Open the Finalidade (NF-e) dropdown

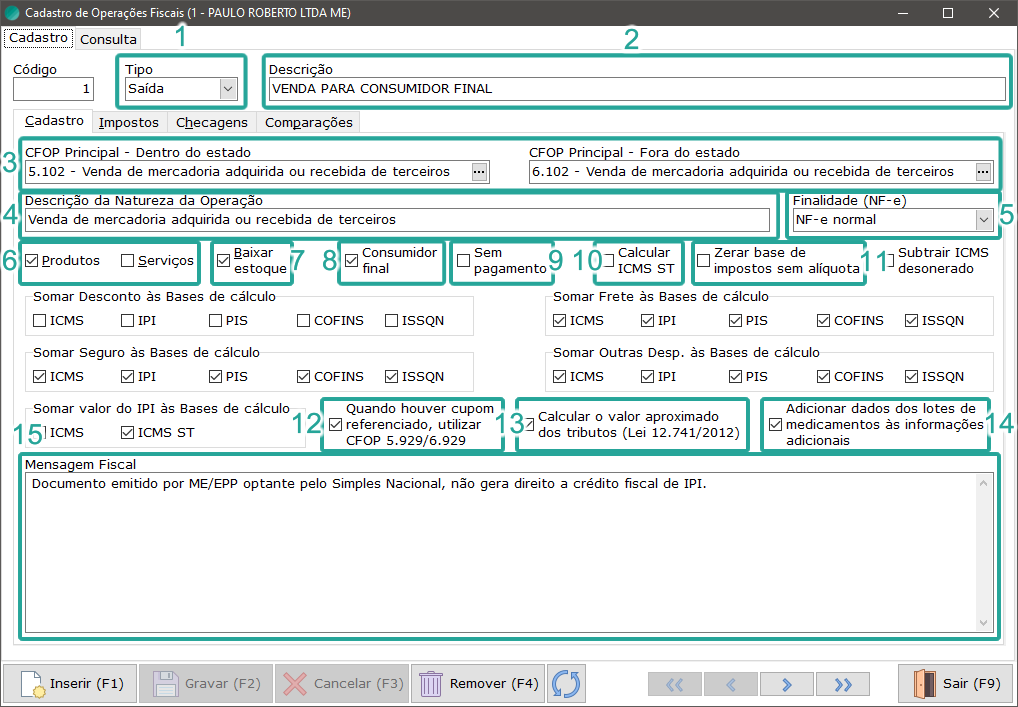pos(983,220)
